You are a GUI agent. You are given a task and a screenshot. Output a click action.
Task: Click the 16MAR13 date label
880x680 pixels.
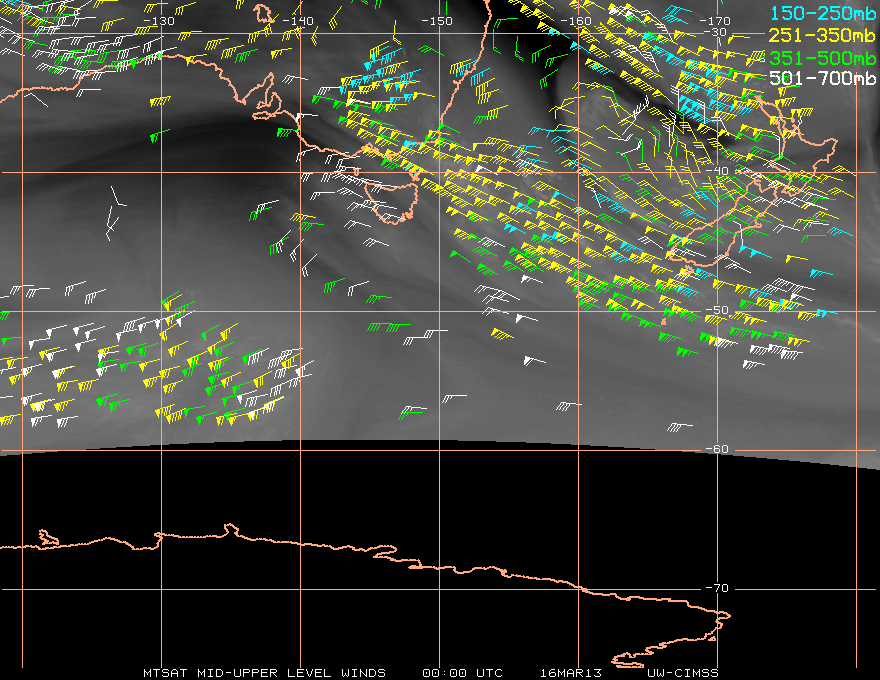[571, 673]
